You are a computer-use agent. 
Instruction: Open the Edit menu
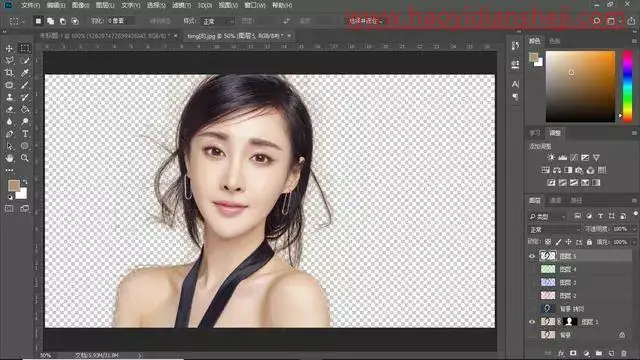[56, 5]
